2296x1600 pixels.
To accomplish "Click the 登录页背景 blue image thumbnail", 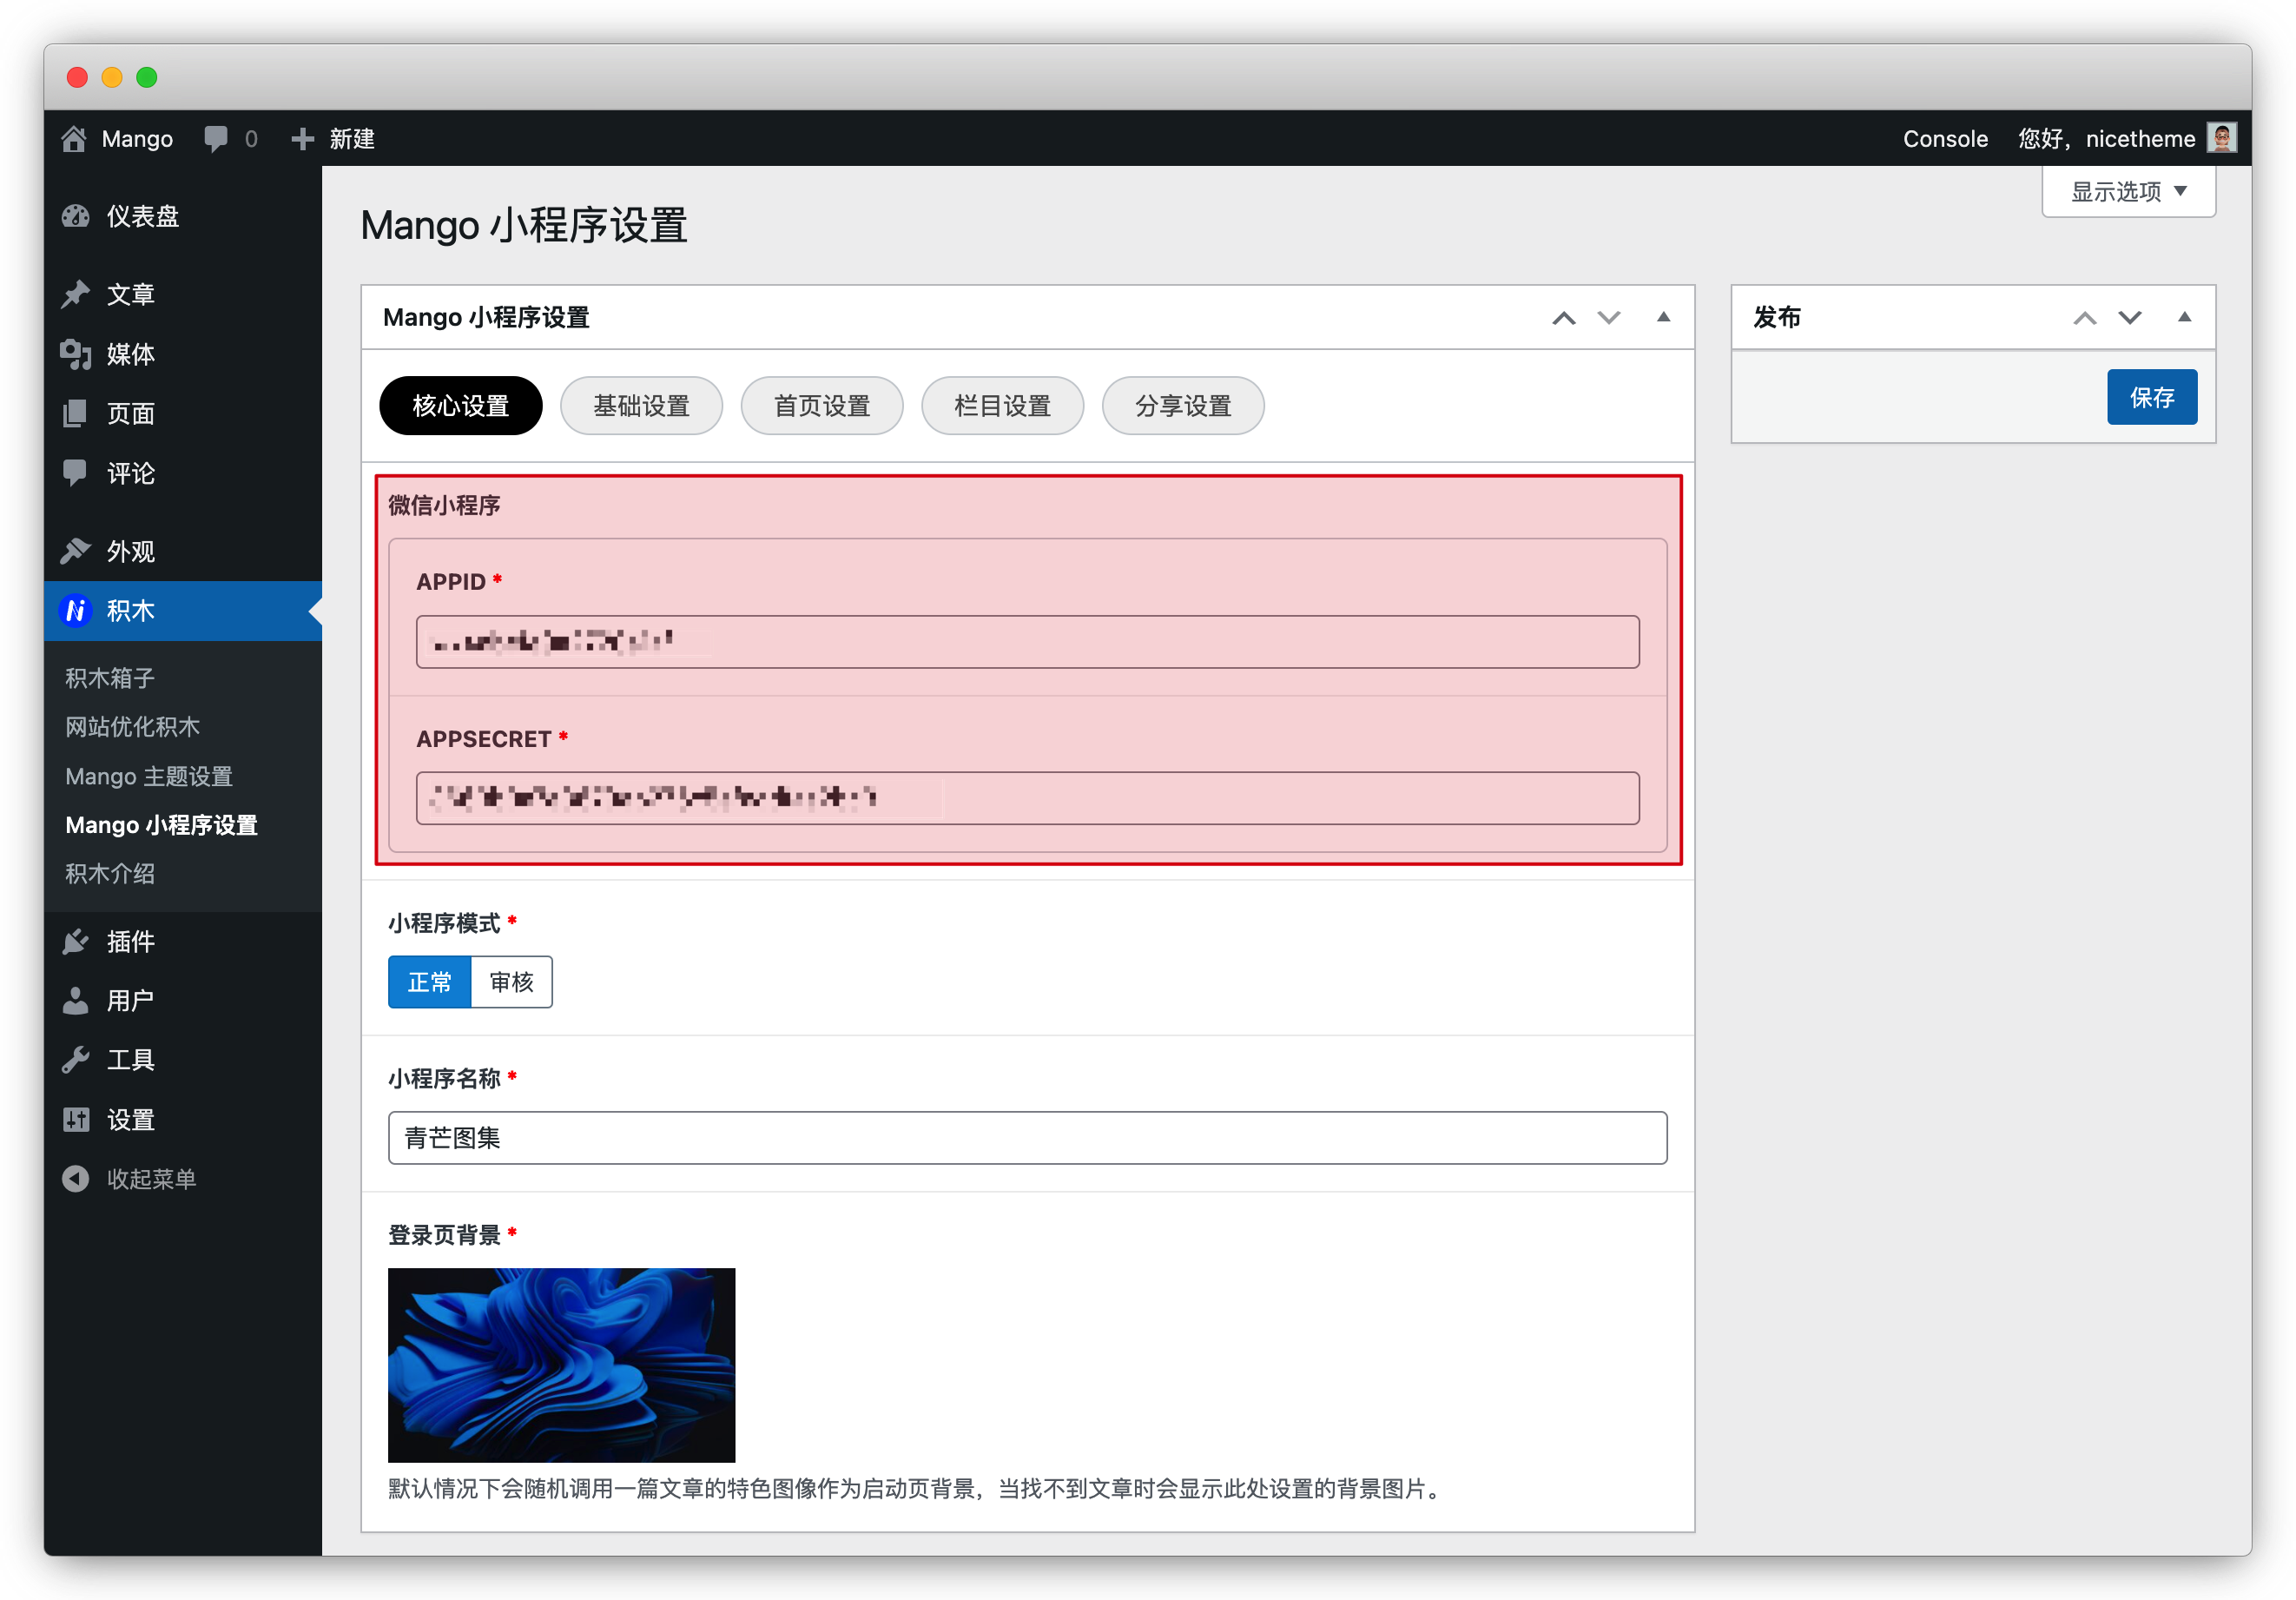I will [561, 1365].
